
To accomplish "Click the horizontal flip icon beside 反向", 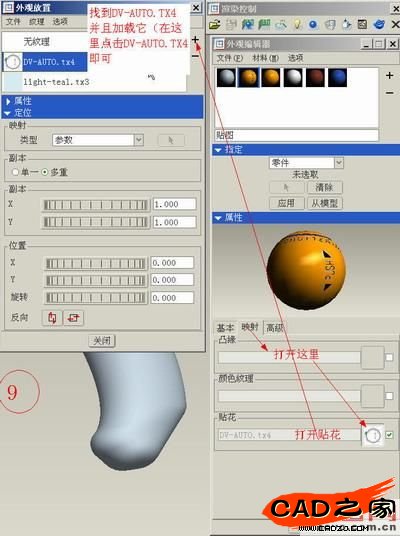I will (x=73, y=318).
